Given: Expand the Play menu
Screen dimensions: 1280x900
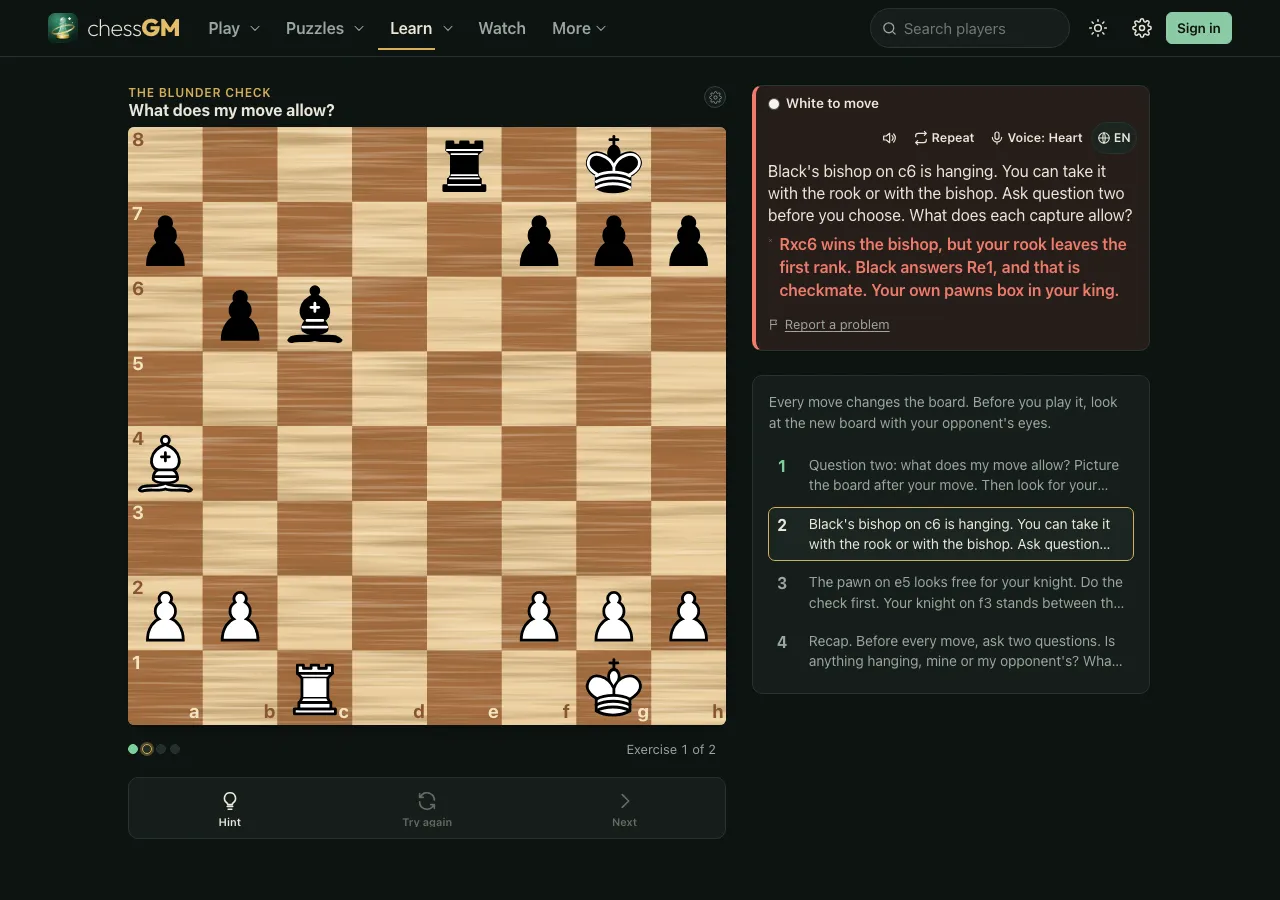Looking at the screenshot, I should click(x=234, y=28).
